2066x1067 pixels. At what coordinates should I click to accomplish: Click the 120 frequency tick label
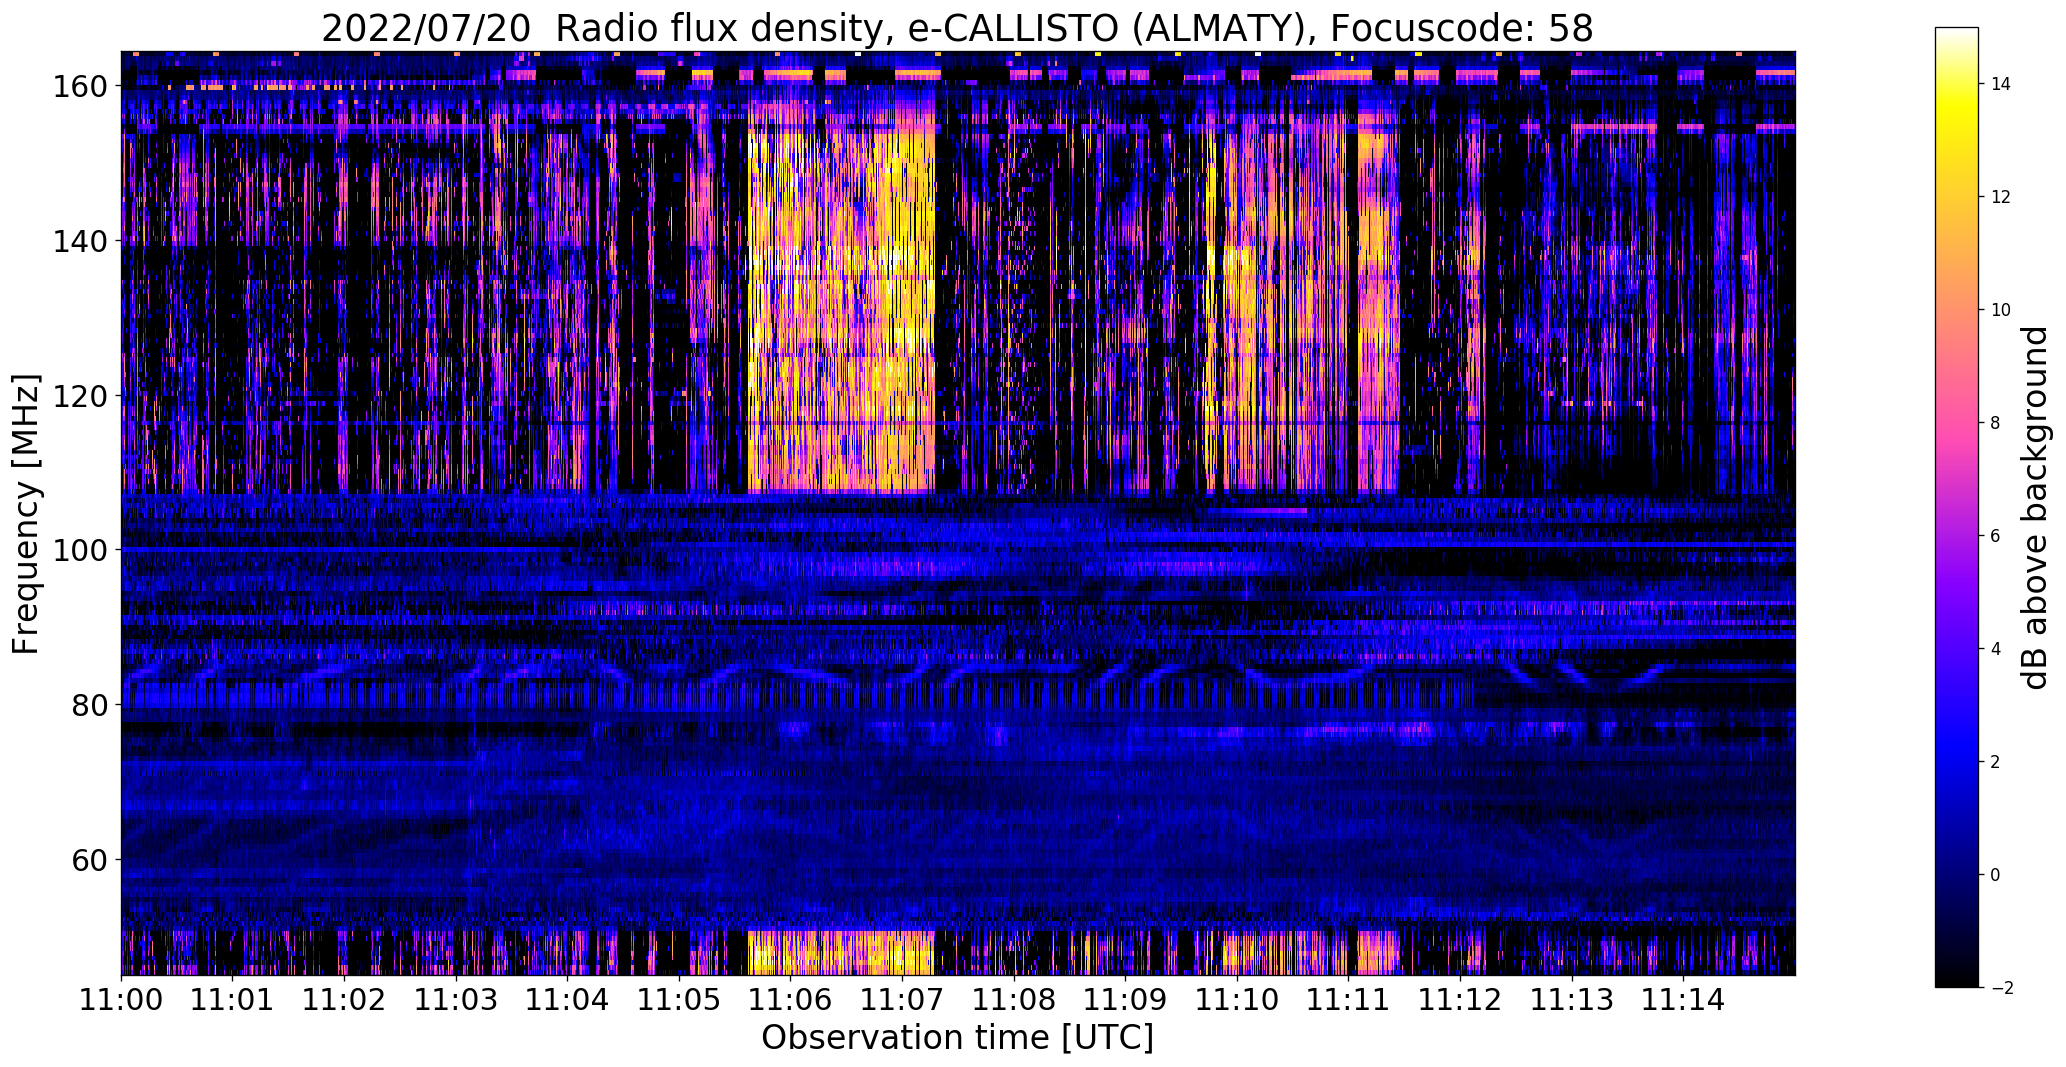[80, 396]
